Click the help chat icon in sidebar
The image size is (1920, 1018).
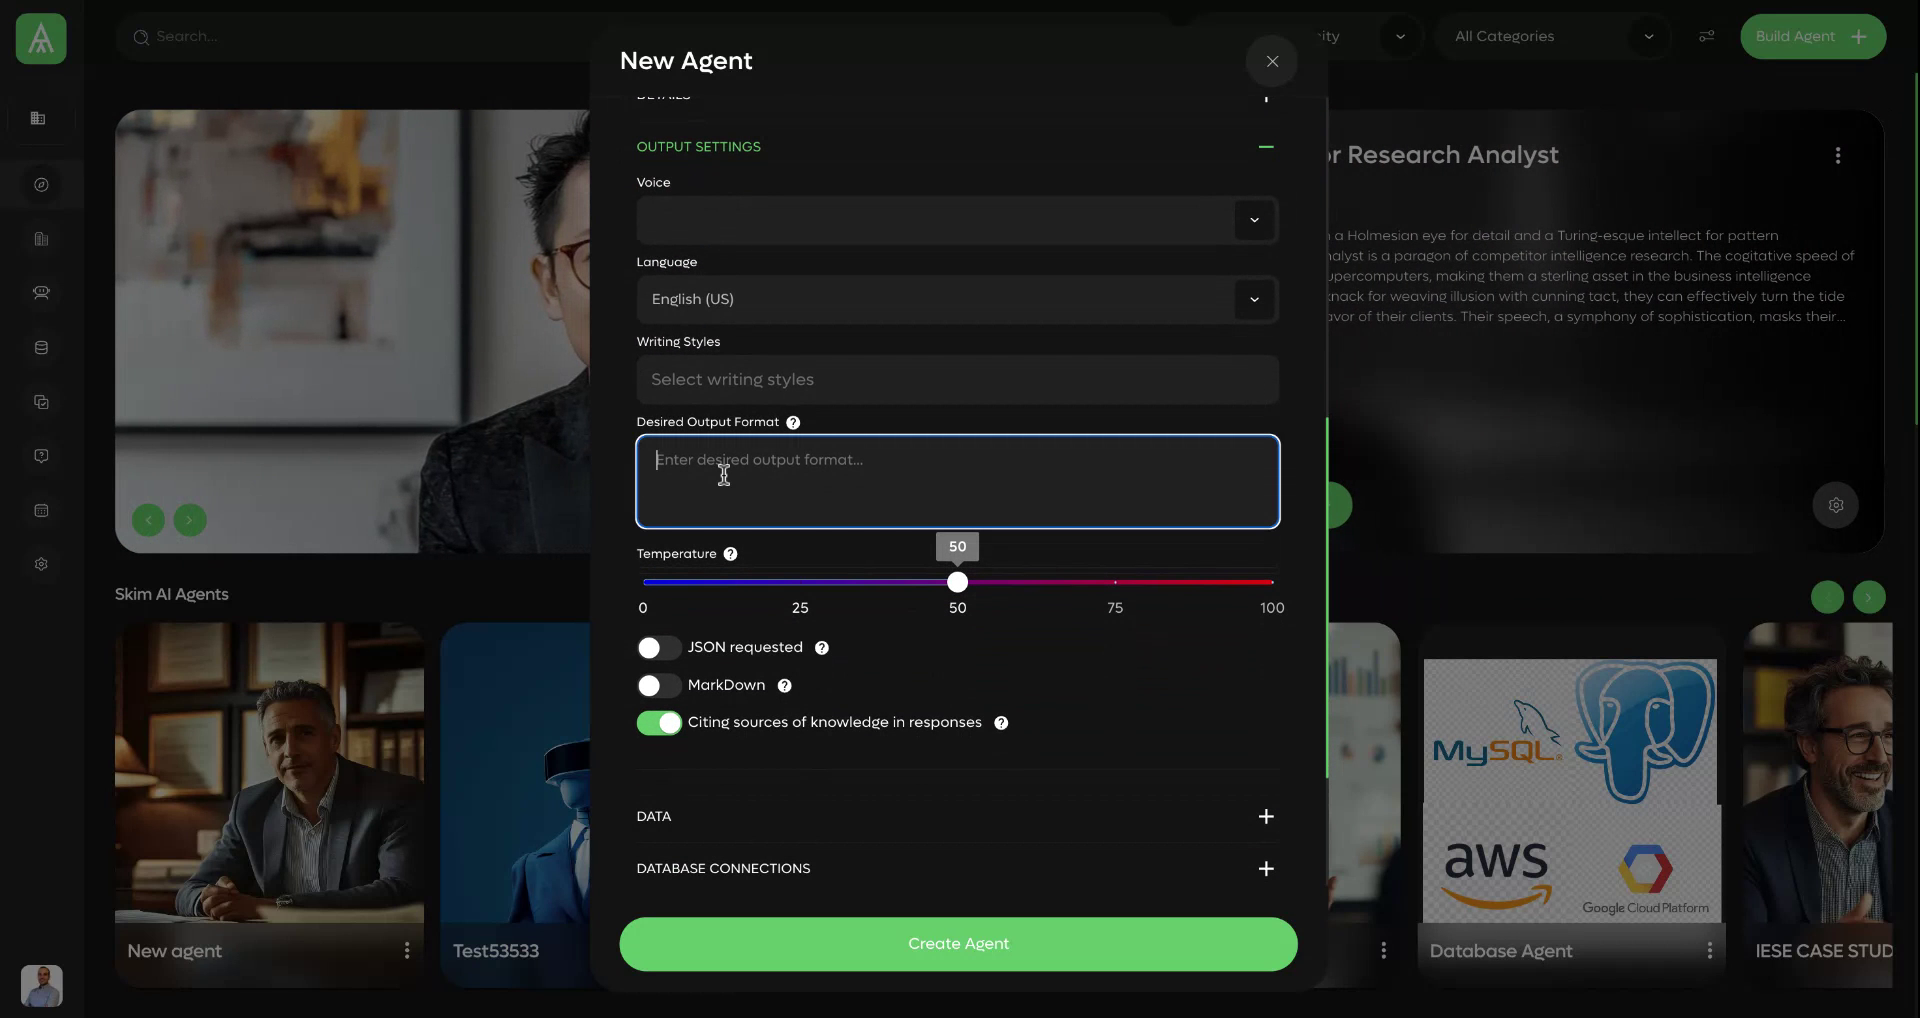(41, 455)
